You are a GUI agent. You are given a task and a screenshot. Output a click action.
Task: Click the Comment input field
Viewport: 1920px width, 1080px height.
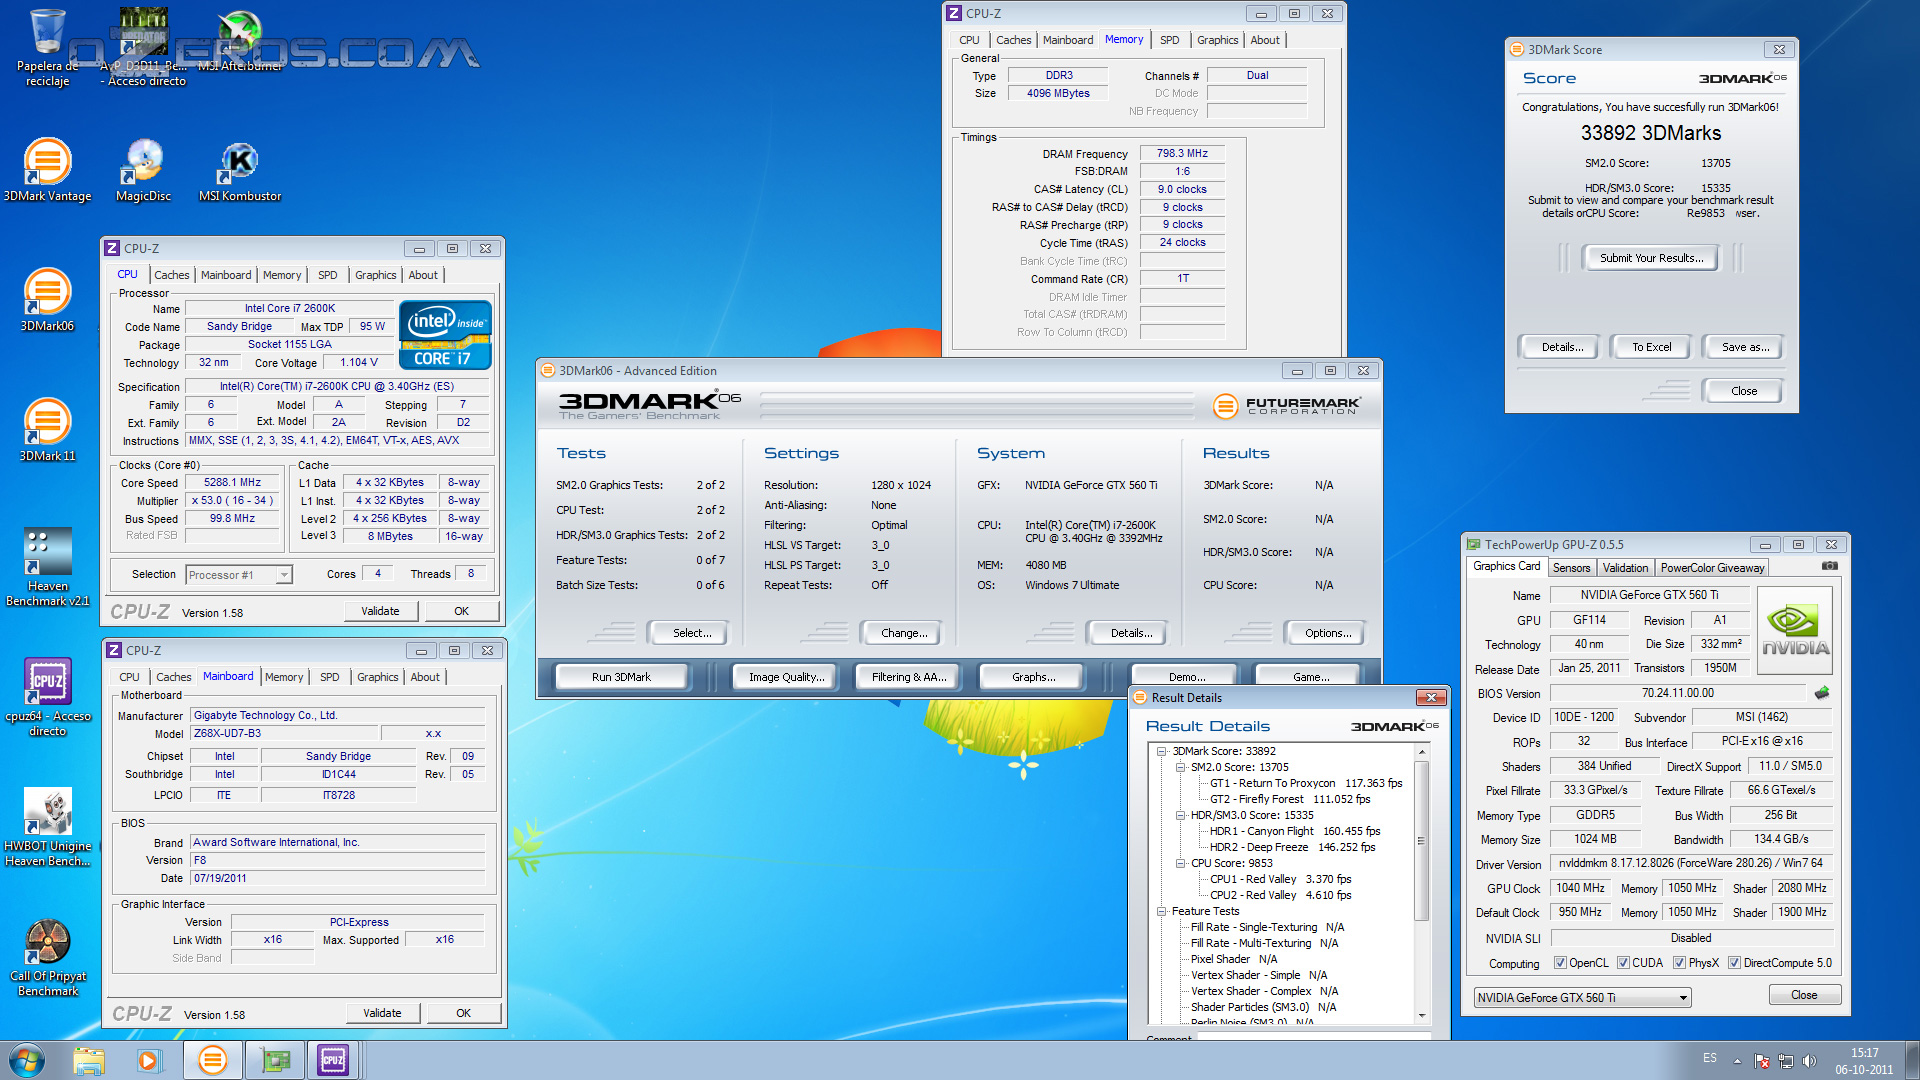[x=1313, y=1038]
